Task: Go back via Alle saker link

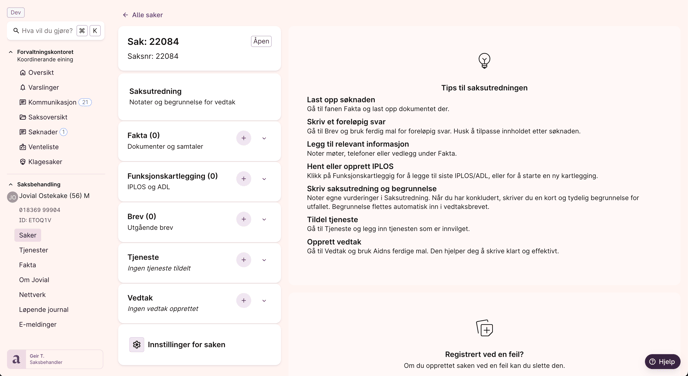Action: click(143, 15)
